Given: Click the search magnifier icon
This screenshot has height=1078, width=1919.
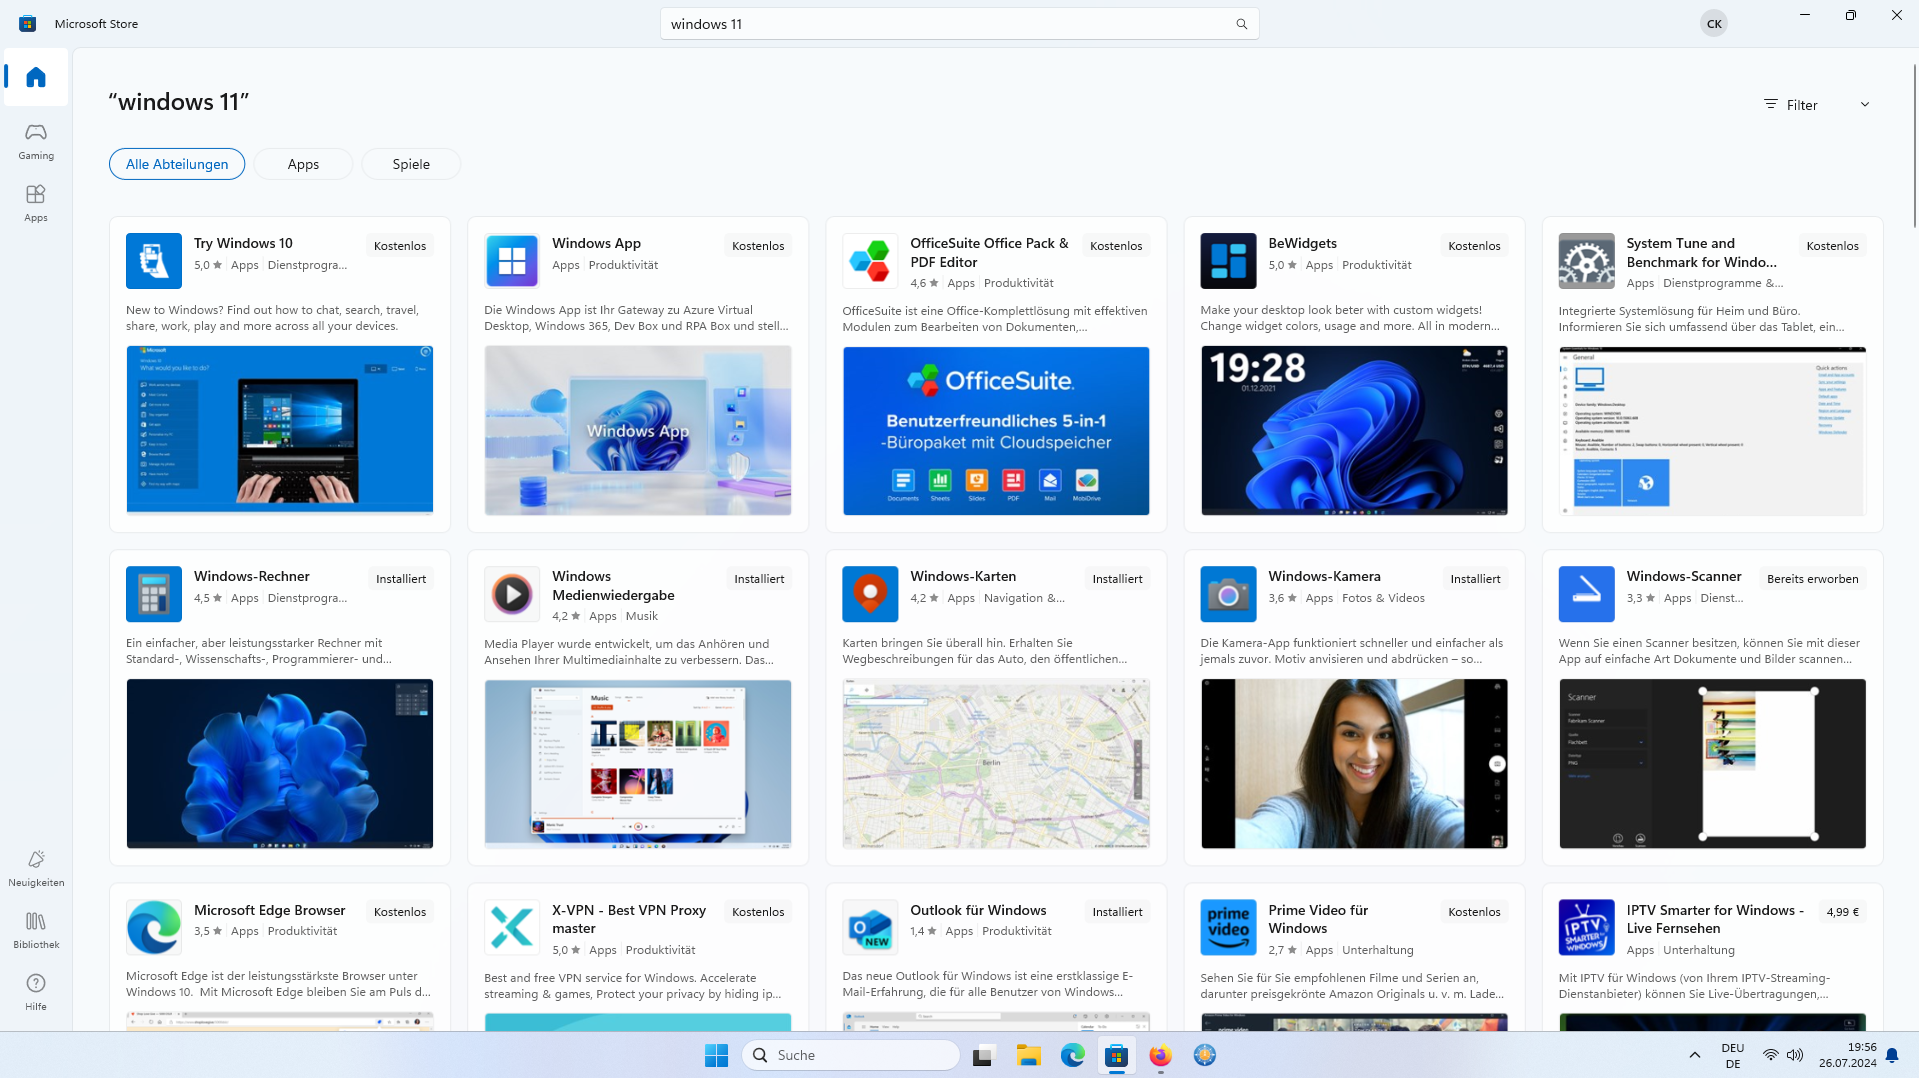Looking at the screenshot, I should click(x=1241, y=24).
